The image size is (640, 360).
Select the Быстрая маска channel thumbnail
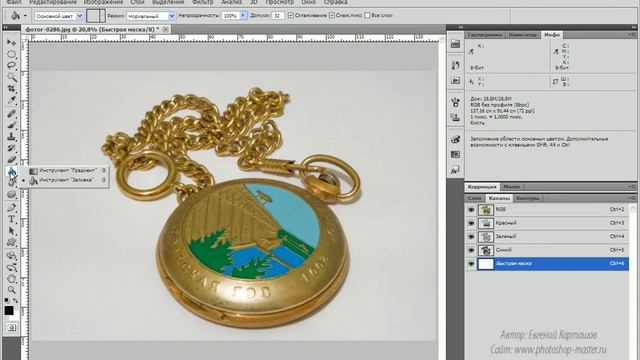pos(486,264)
